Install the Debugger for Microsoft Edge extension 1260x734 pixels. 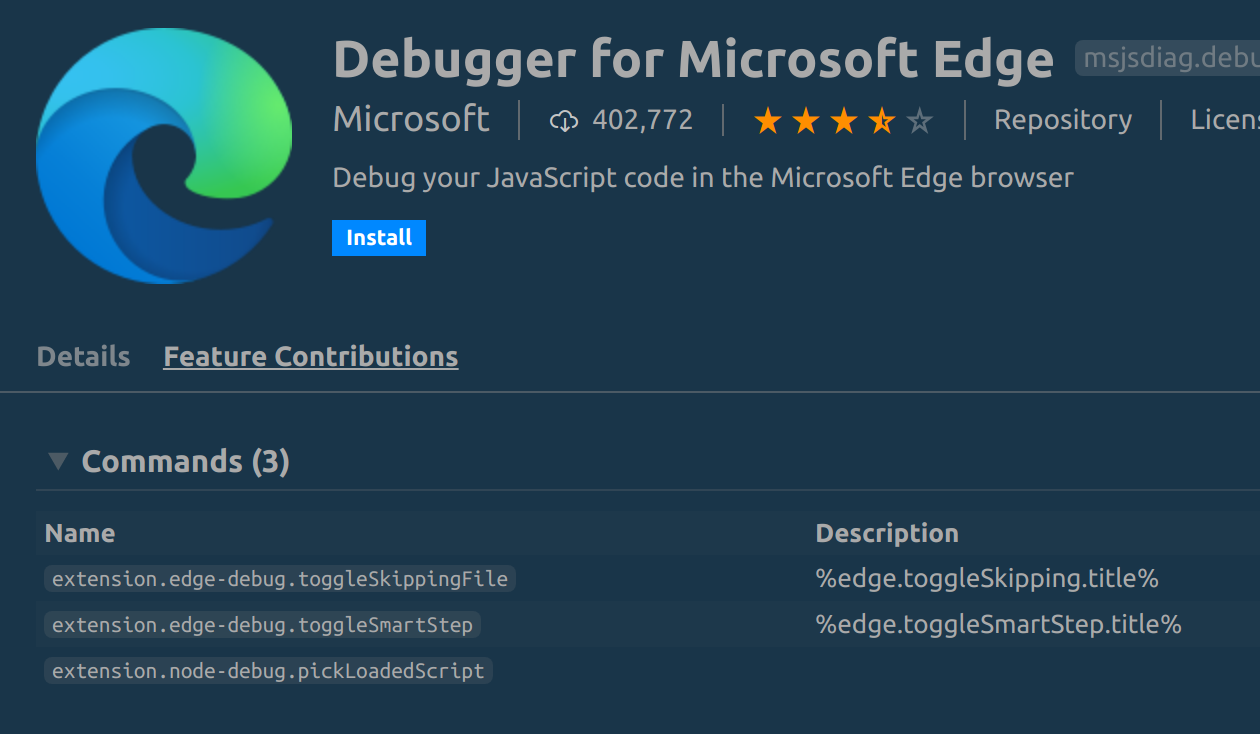click(x=378, y=237)
